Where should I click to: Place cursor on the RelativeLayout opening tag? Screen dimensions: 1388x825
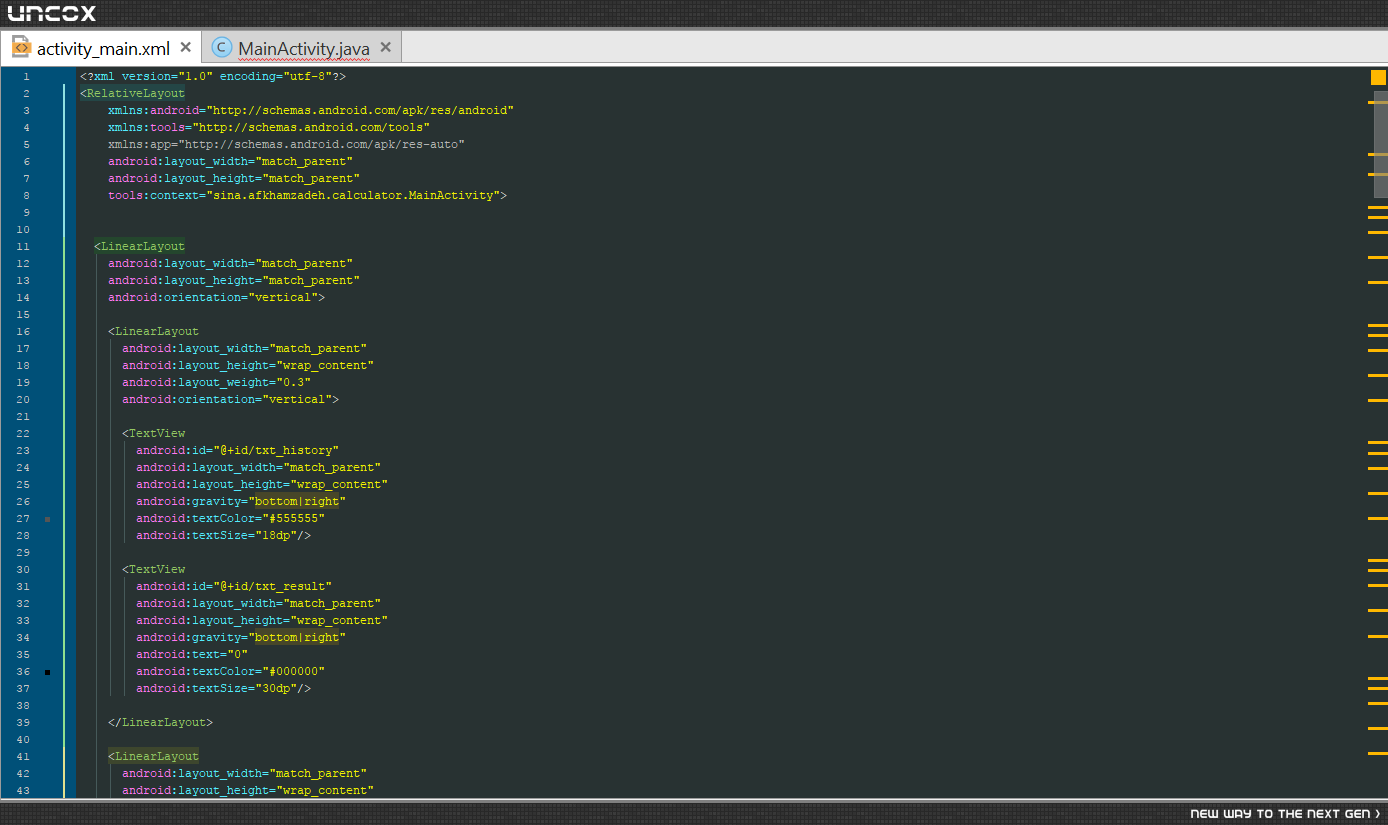point(132,93)
